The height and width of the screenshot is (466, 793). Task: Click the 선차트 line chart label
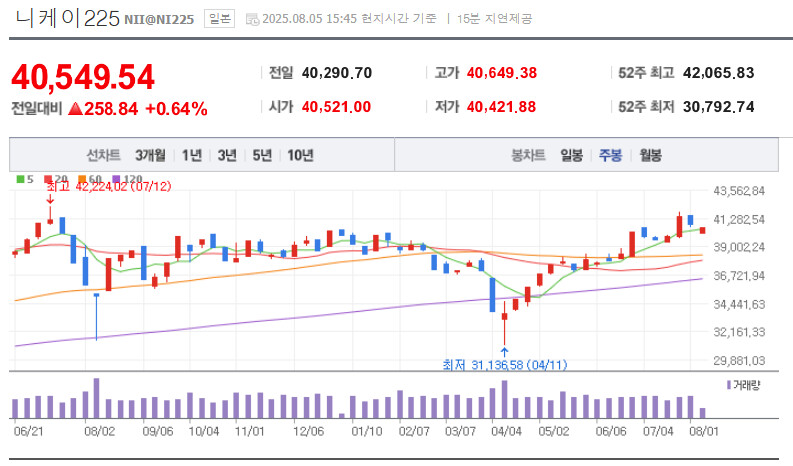pos(103,155)
